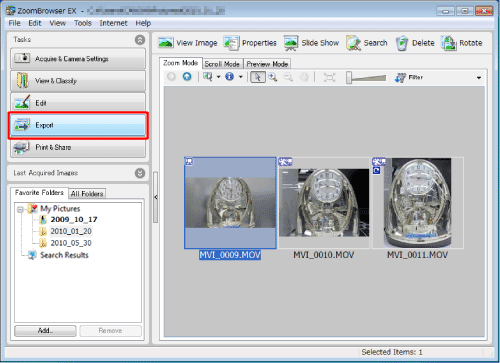Open the Filter dropdown arrow
This screenshot has width=500, height=363.
point(479,78)
